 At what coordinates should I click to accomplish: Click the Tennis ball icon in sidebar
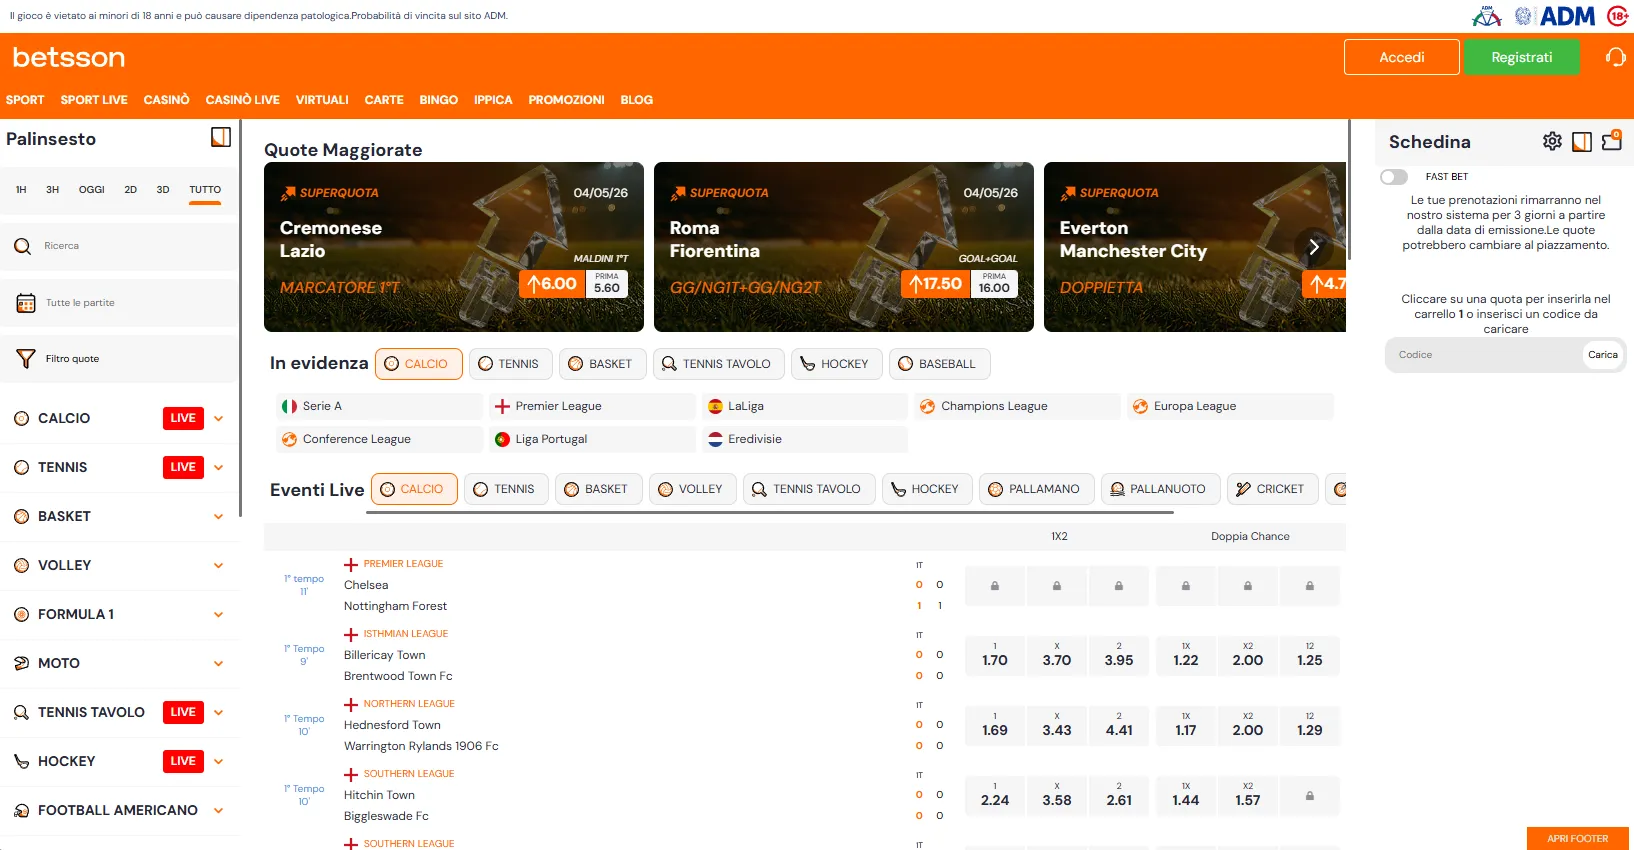pyautogui.click(x=21, y=467)
